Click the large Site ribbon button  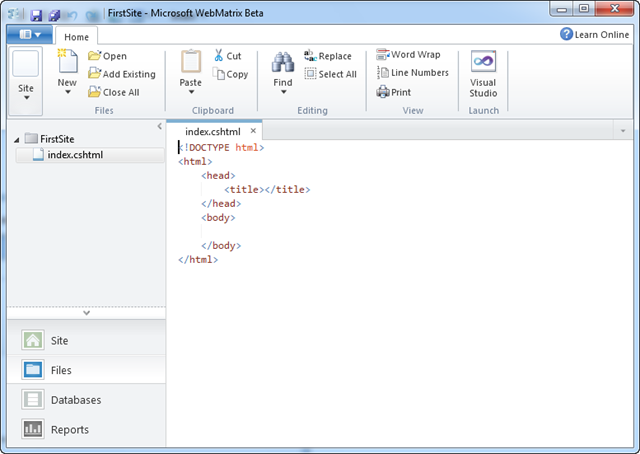tap(25, 80)
